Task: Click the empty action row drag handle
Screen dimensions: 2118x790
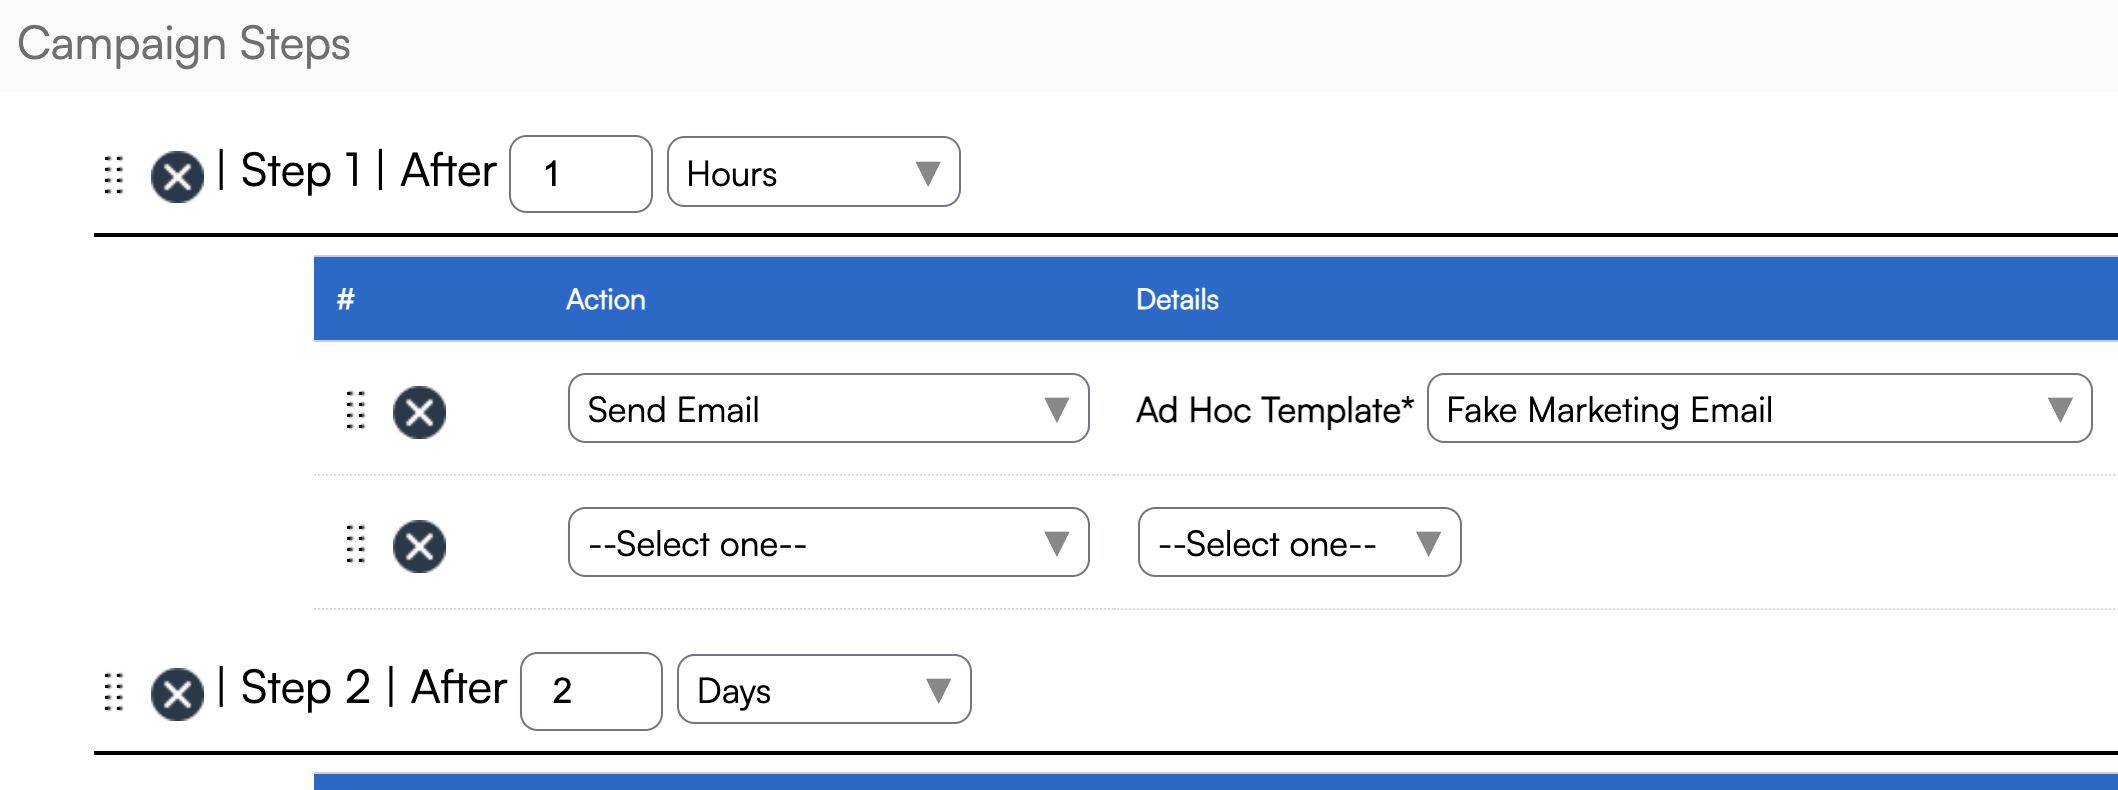Action: click(x=355, y=544)
